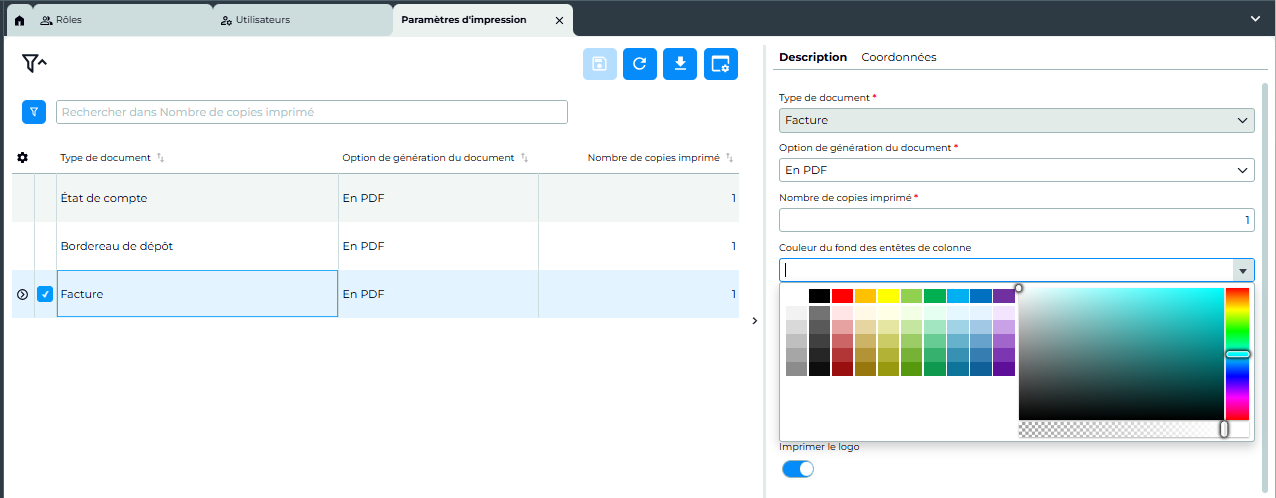The image size is (1276, 498).
Task: Collapse the filter panel funnel toggle
Action: [34, 64]
